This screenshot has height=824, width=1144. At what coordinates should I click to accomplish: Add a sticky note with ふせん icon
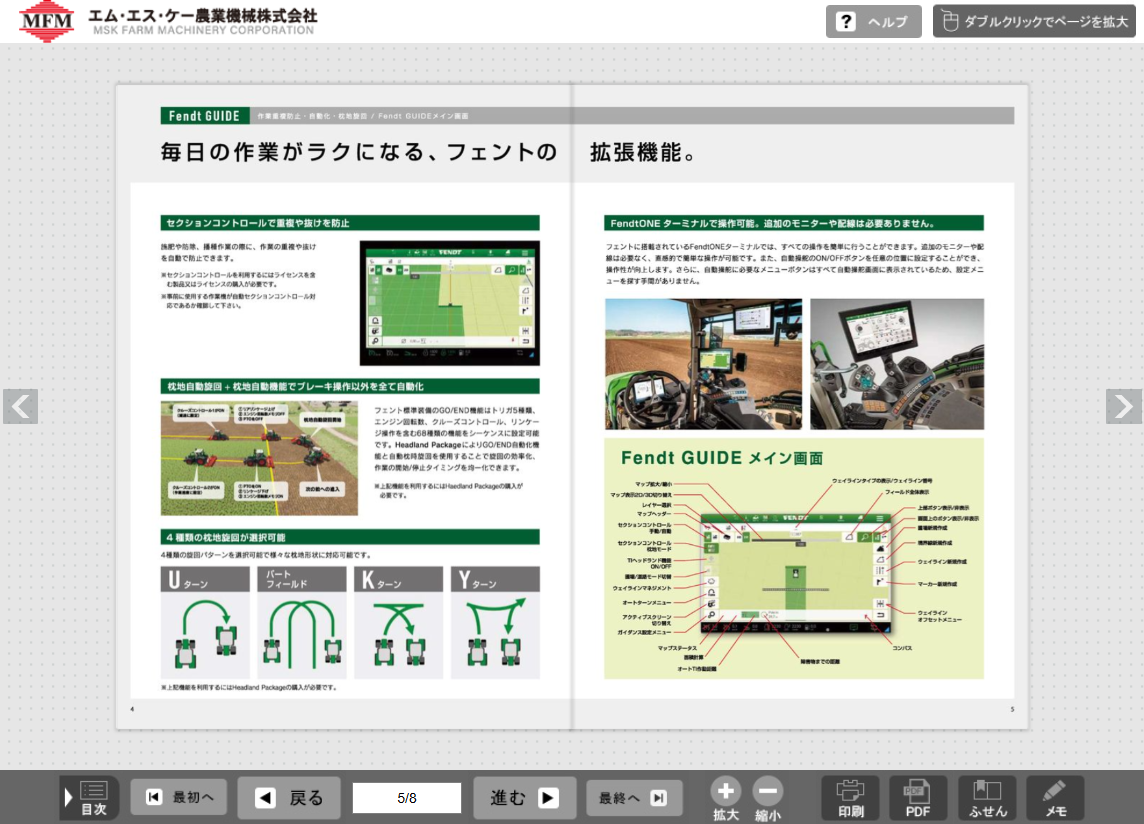click(987, 798)
